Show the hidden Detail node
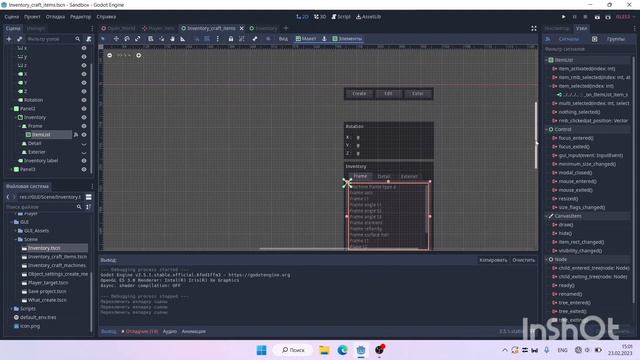 84,144
